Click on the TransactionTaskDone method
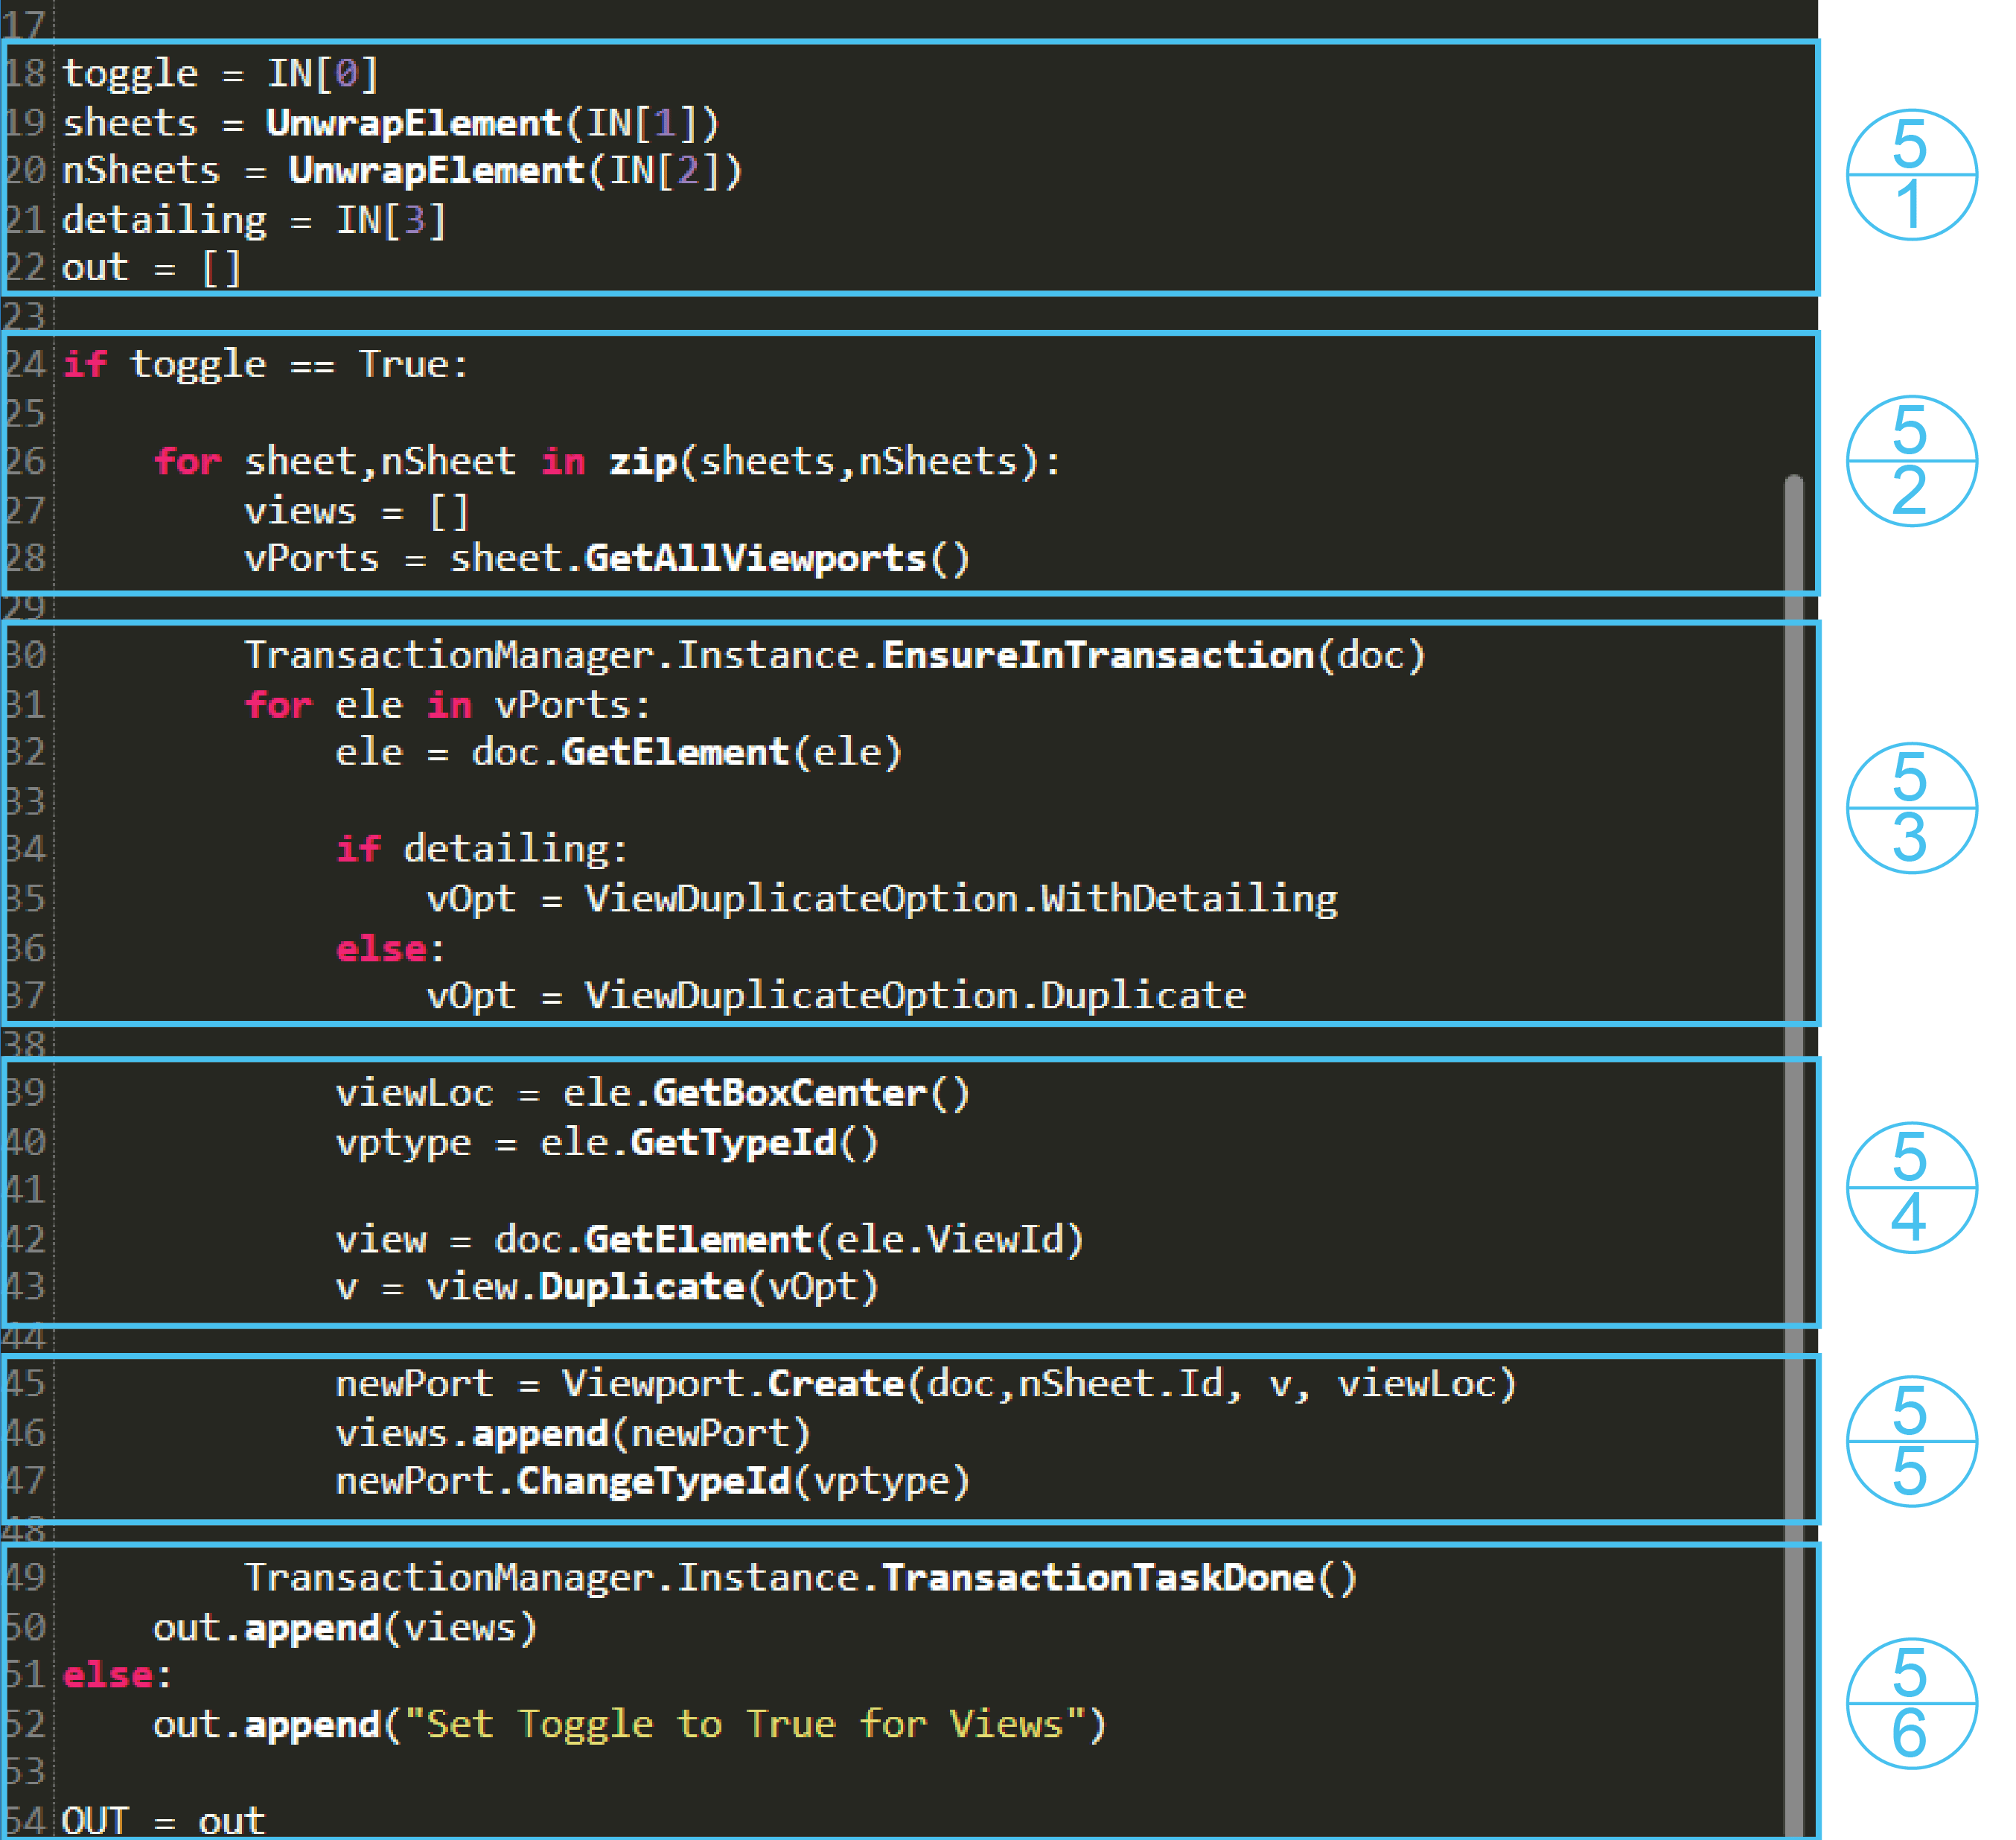2016x1840 pixels. point(1097,1577)
